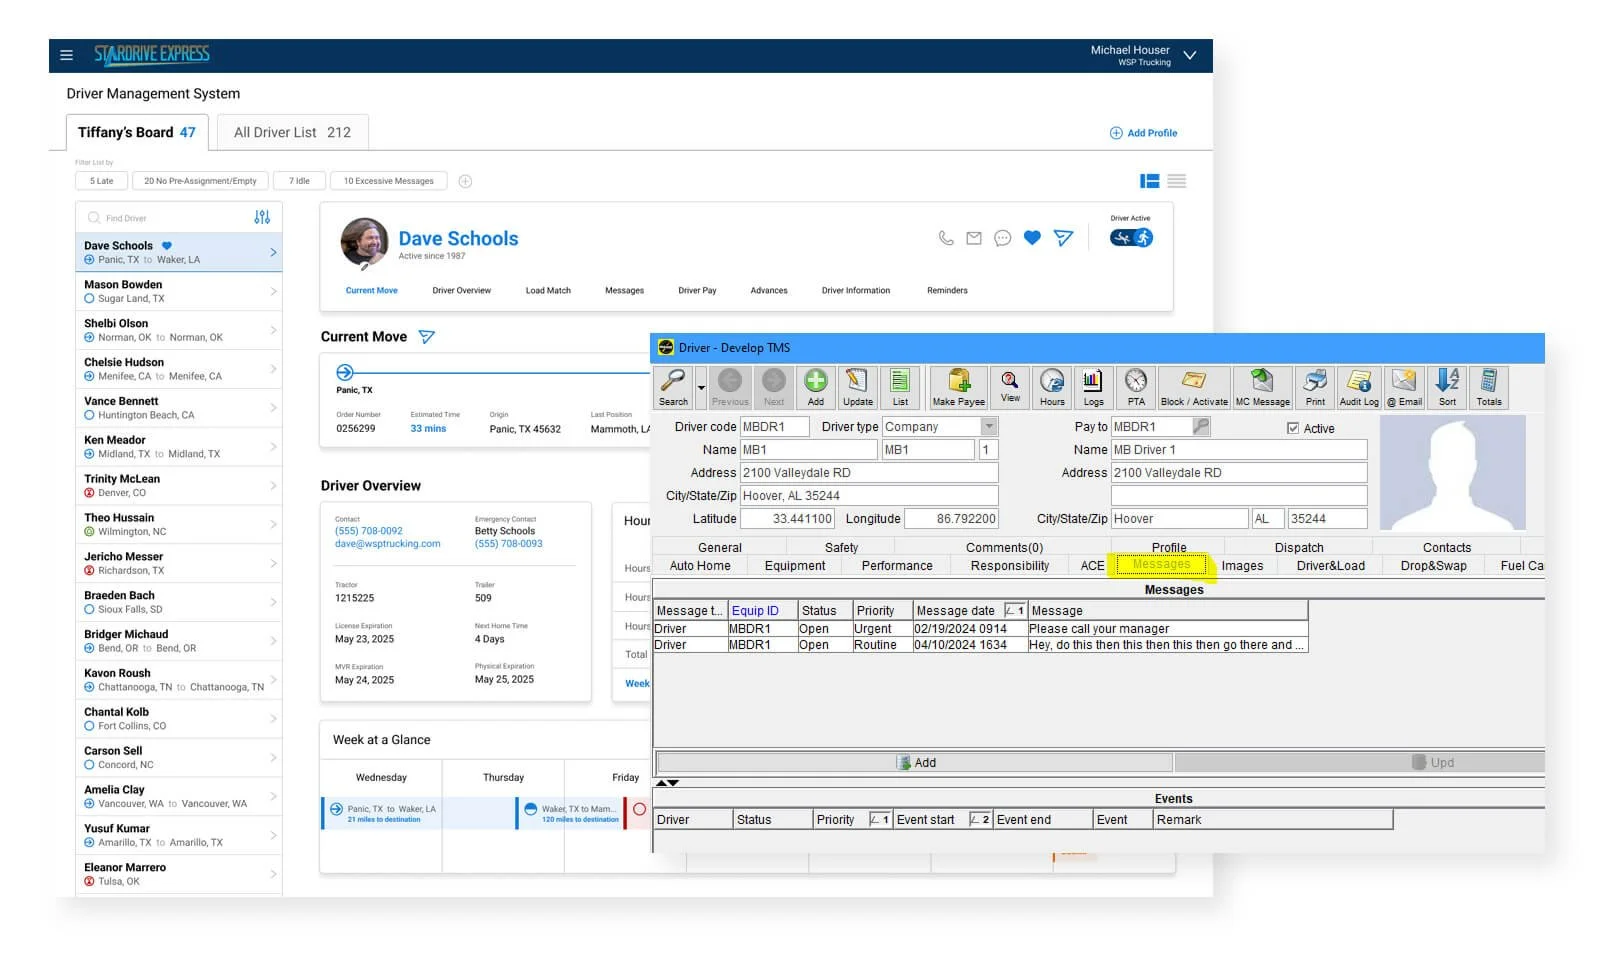Screen dimensions: 1600x962
Task: Click the Add button under Messages table
Action: click(x=915, y=762)
